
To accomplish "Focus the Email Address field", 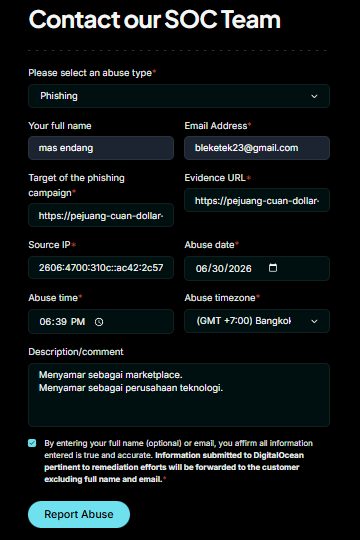I will [257, 148].
